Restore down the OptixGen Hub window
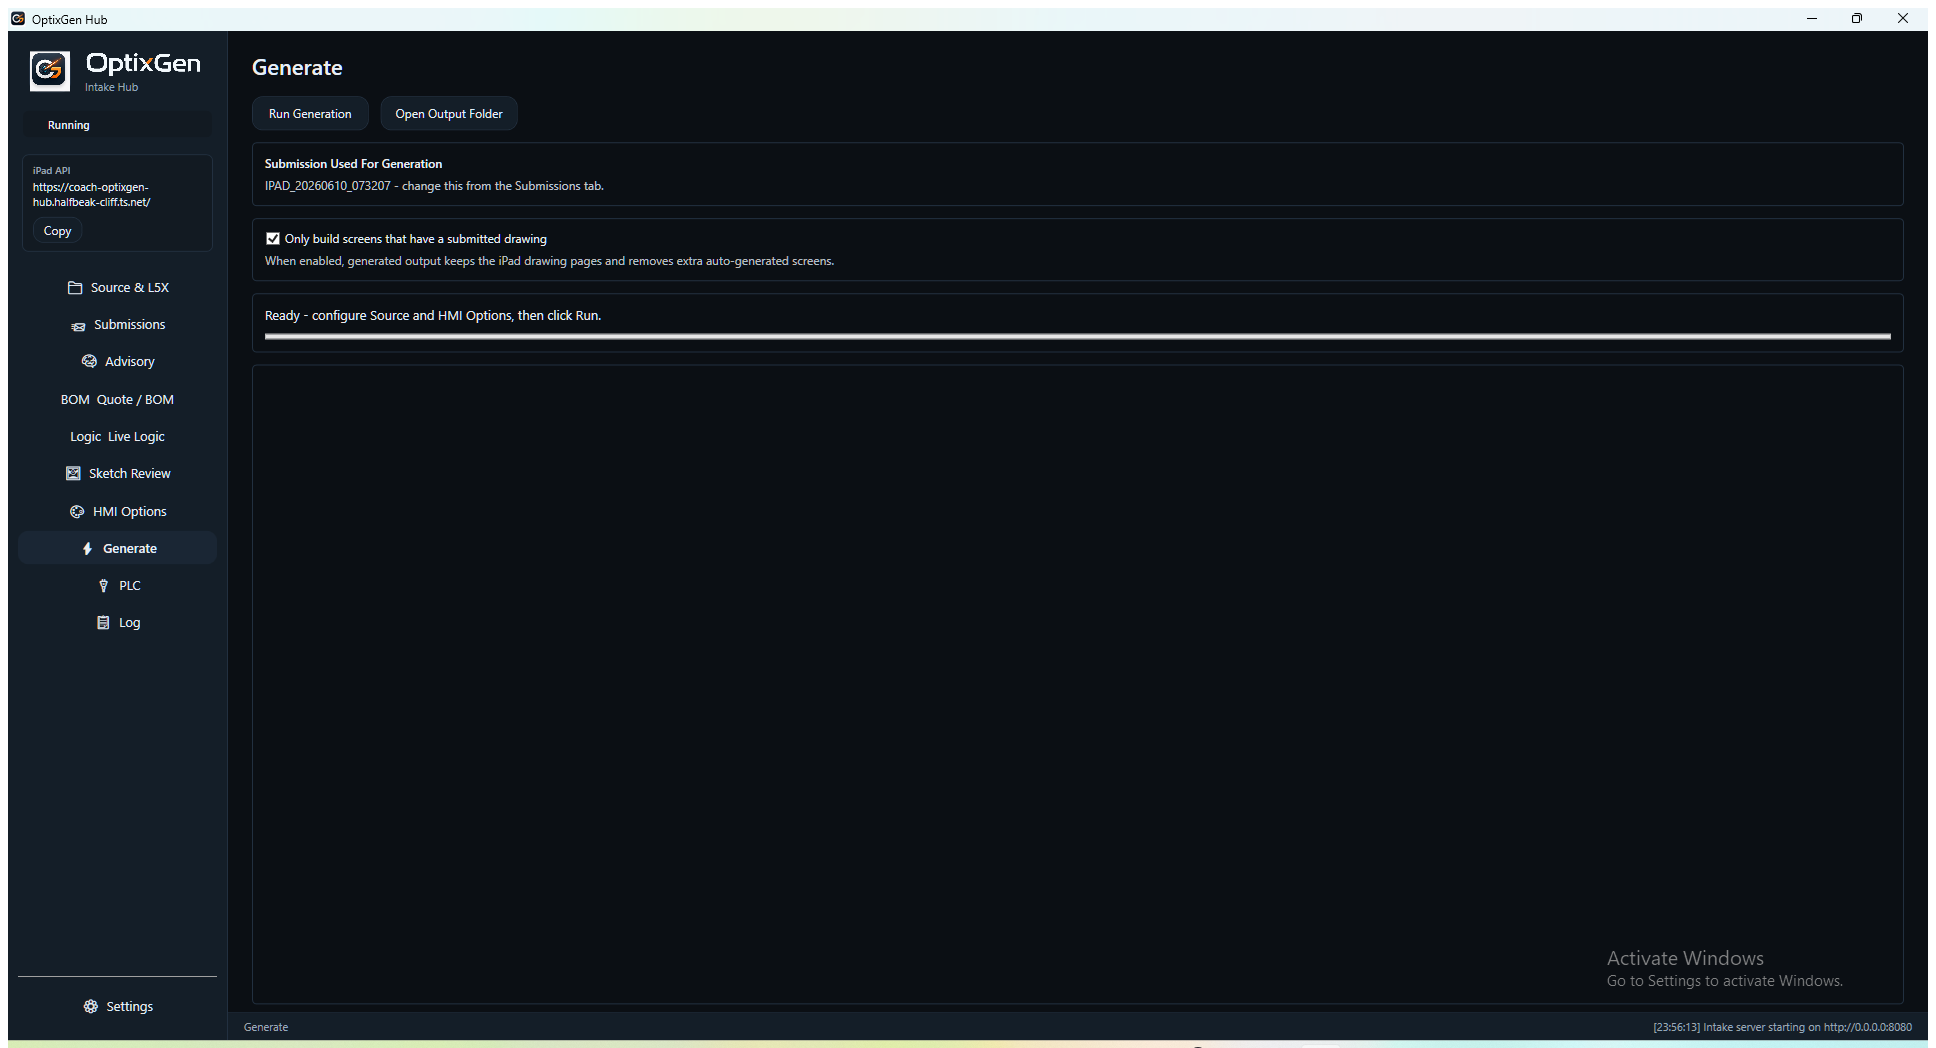Viewport: 1936px width, 1048px height. click(x=1857, y=19)
